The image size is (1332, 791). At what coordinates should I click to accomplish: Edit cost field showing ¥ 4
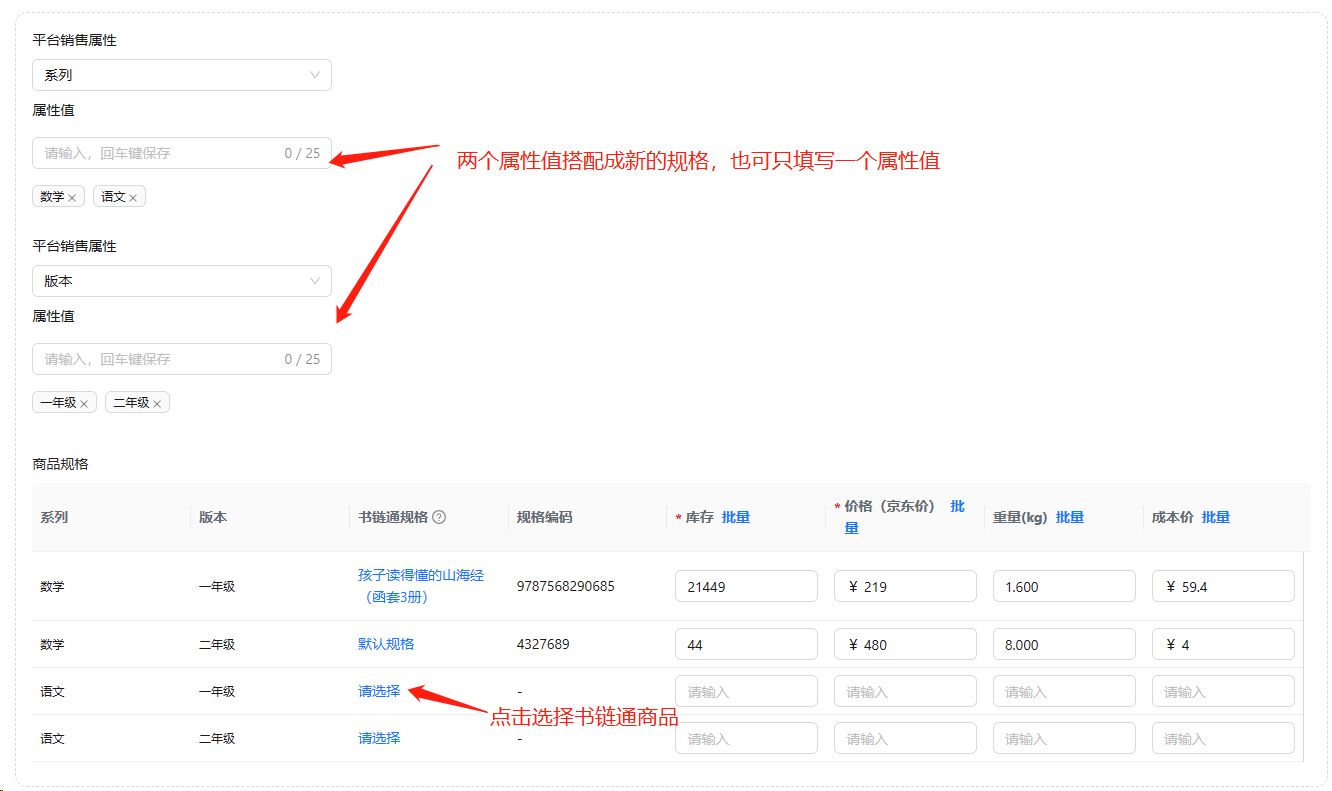pyautogui.click(x=1223, y=644)
